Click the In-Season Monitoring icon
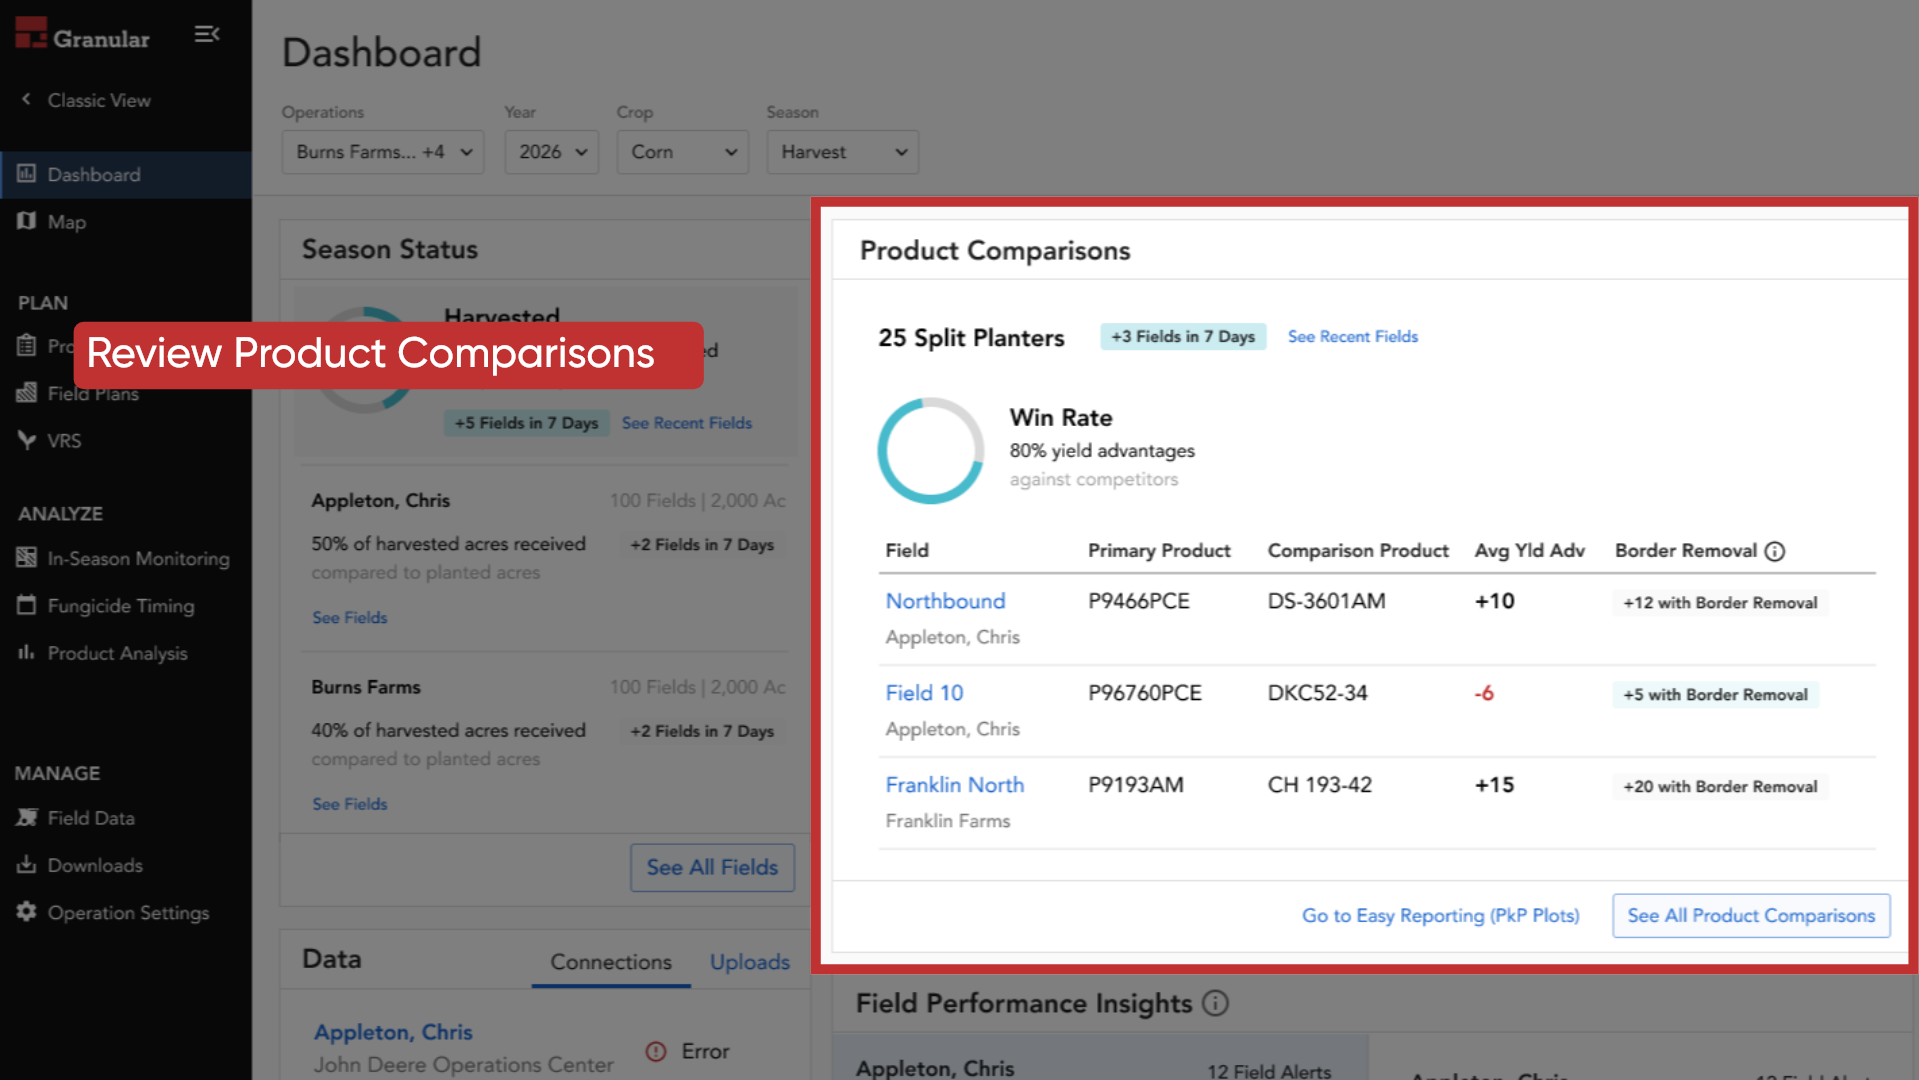This screenshot has width=1919, height=1080. [x=27, y=558]
